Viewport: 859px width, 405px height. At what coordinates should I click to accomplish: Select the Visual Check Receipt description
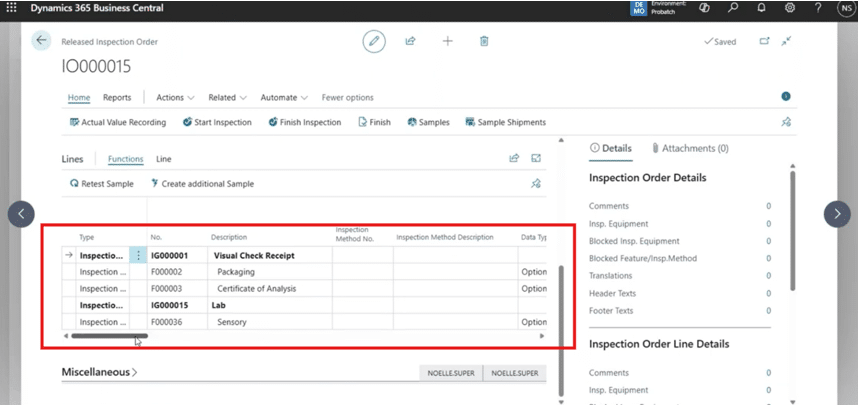[270, 255]
